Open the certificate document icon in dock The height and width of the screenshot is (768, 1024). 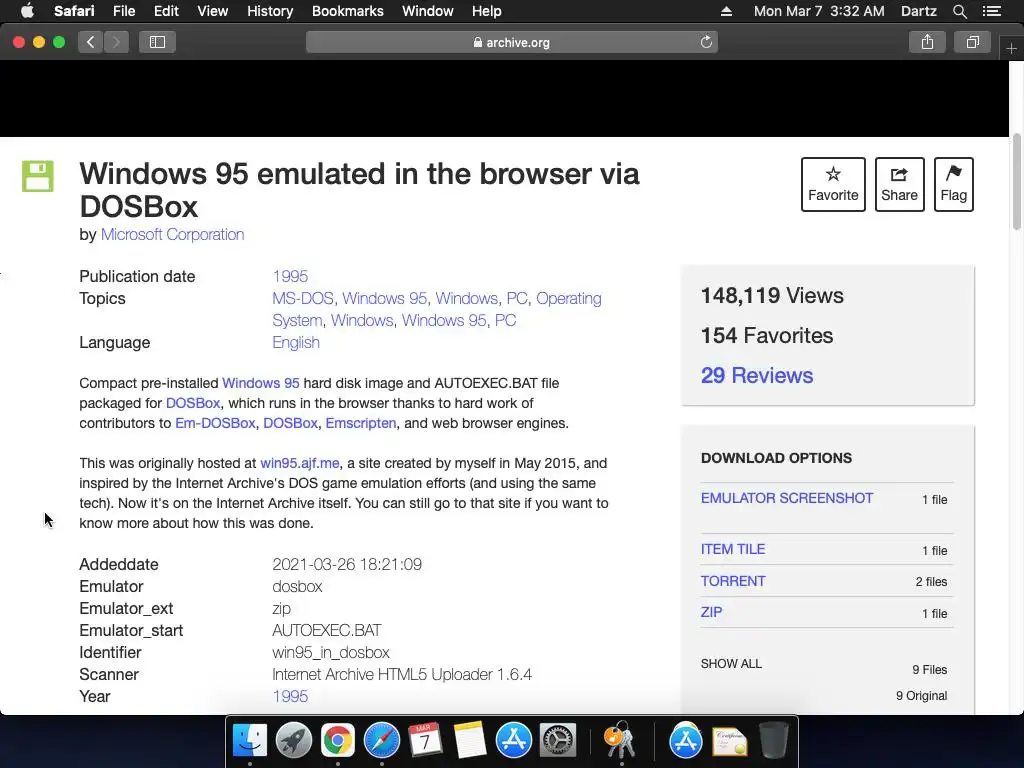pyautogui.click(x=729, y=741)
